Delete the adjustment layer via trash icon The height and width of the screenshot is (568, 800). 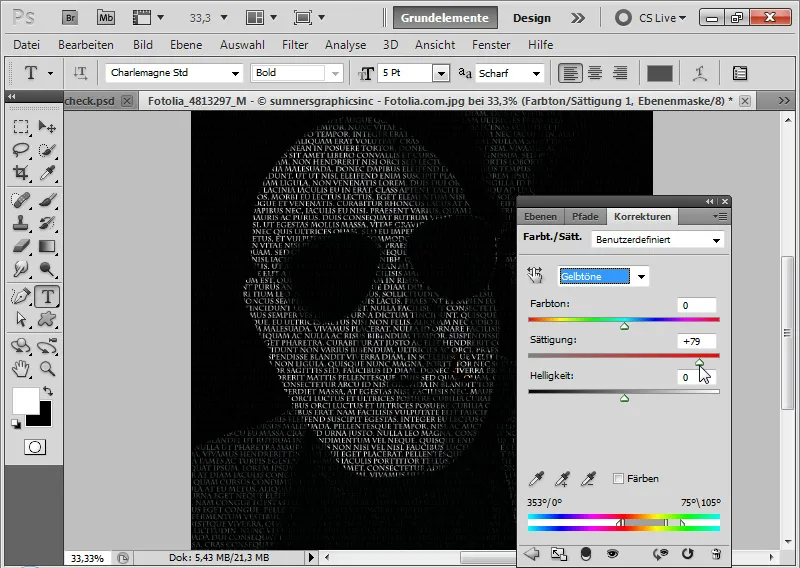coord(716,554)
